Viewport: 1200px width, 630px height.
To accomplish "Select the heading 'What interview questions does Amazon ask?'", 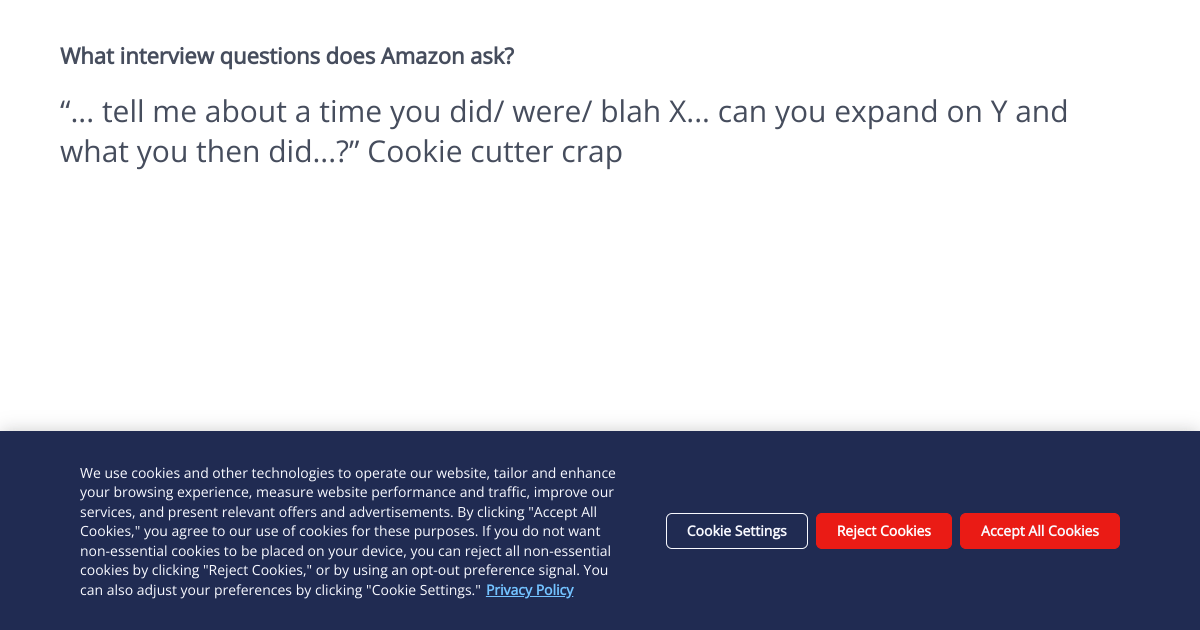I will tap(286, 55).
